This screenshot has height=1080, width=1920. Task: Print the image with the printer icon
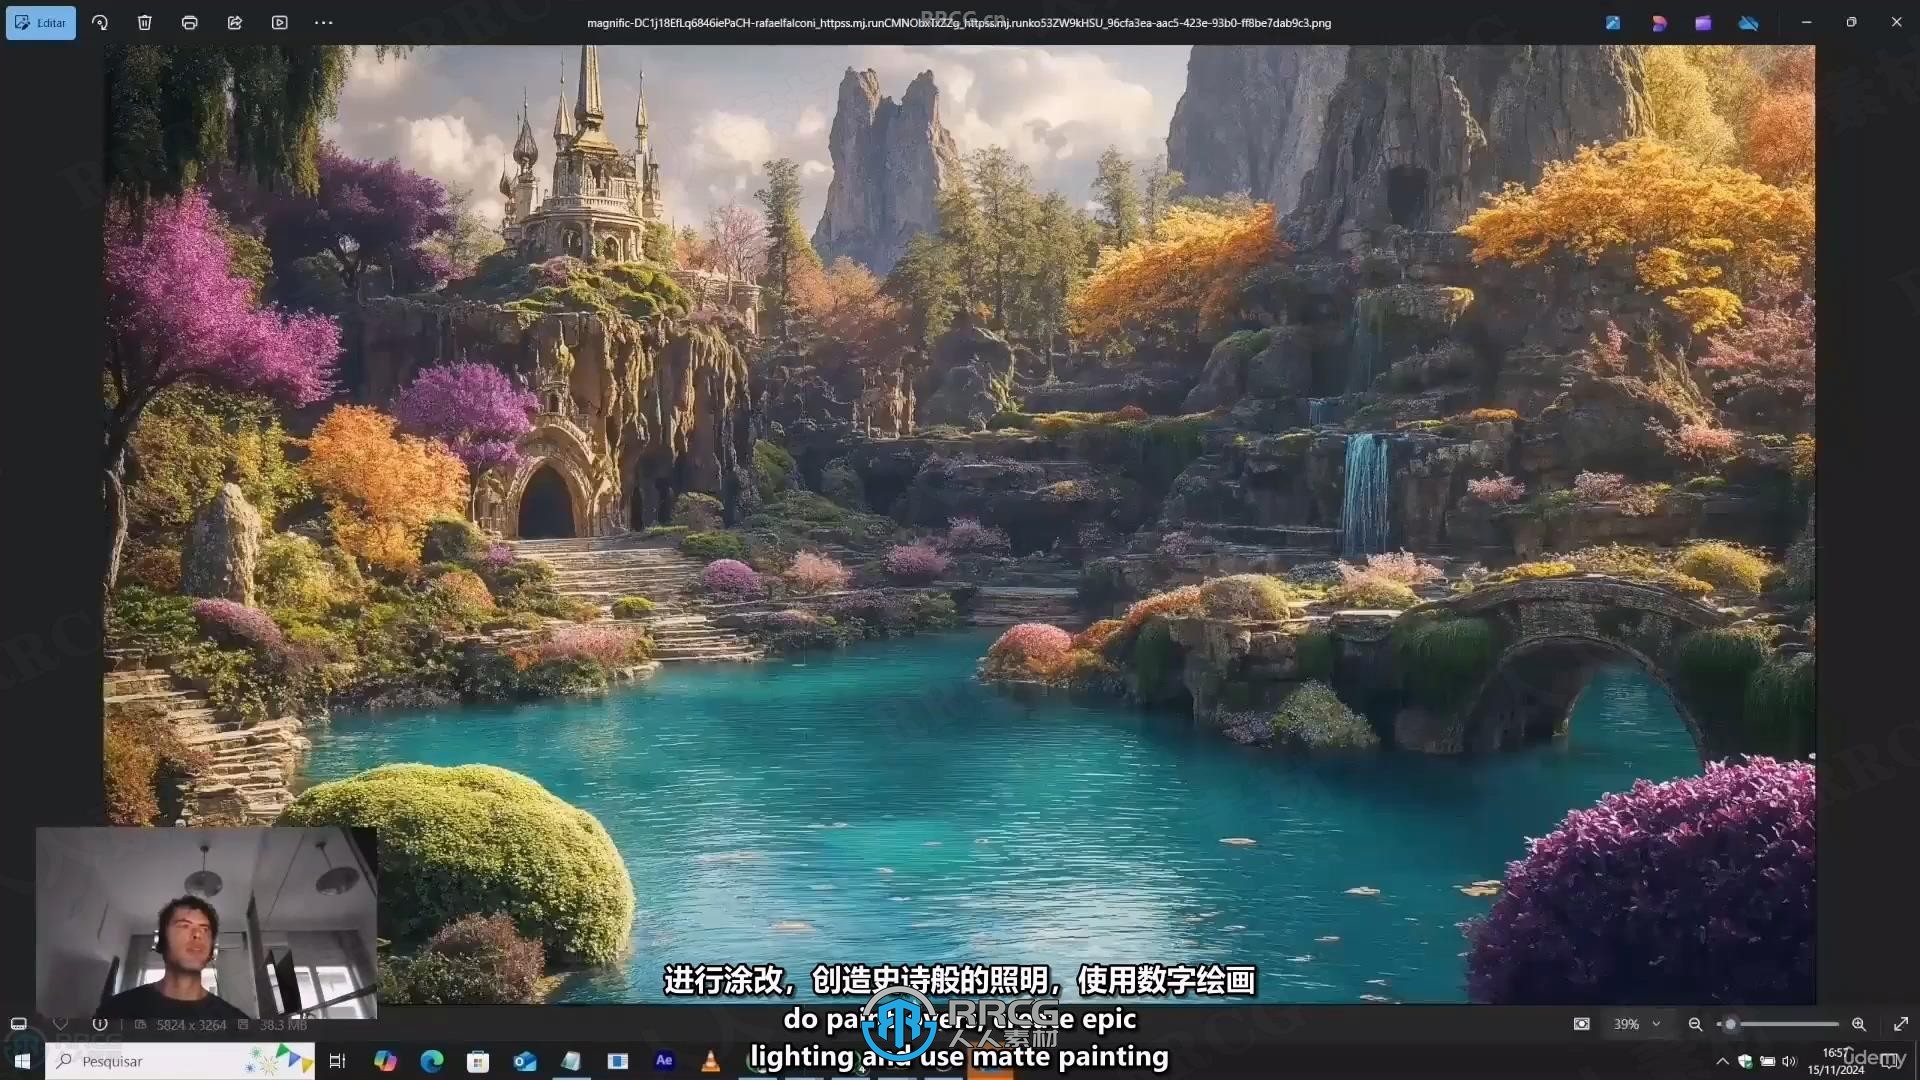190,22
